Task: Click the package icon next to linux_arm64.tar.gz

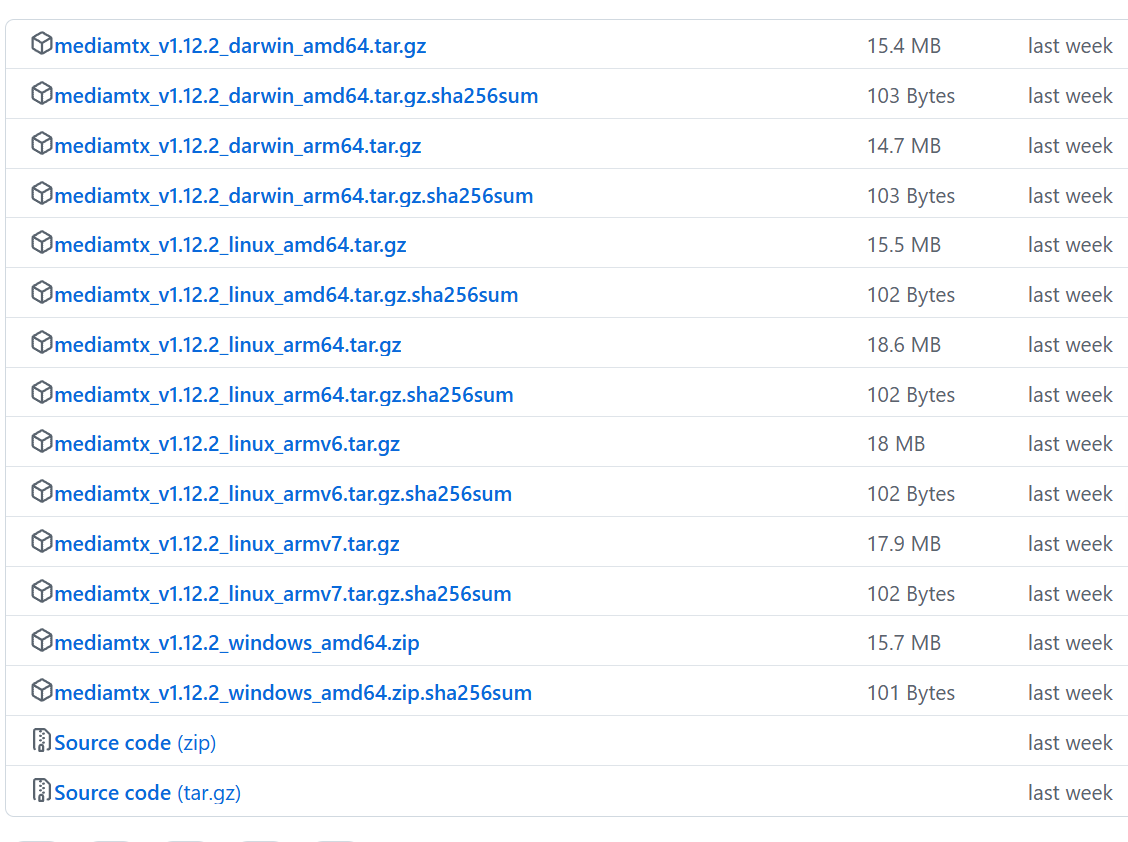Action: point(41,342)
